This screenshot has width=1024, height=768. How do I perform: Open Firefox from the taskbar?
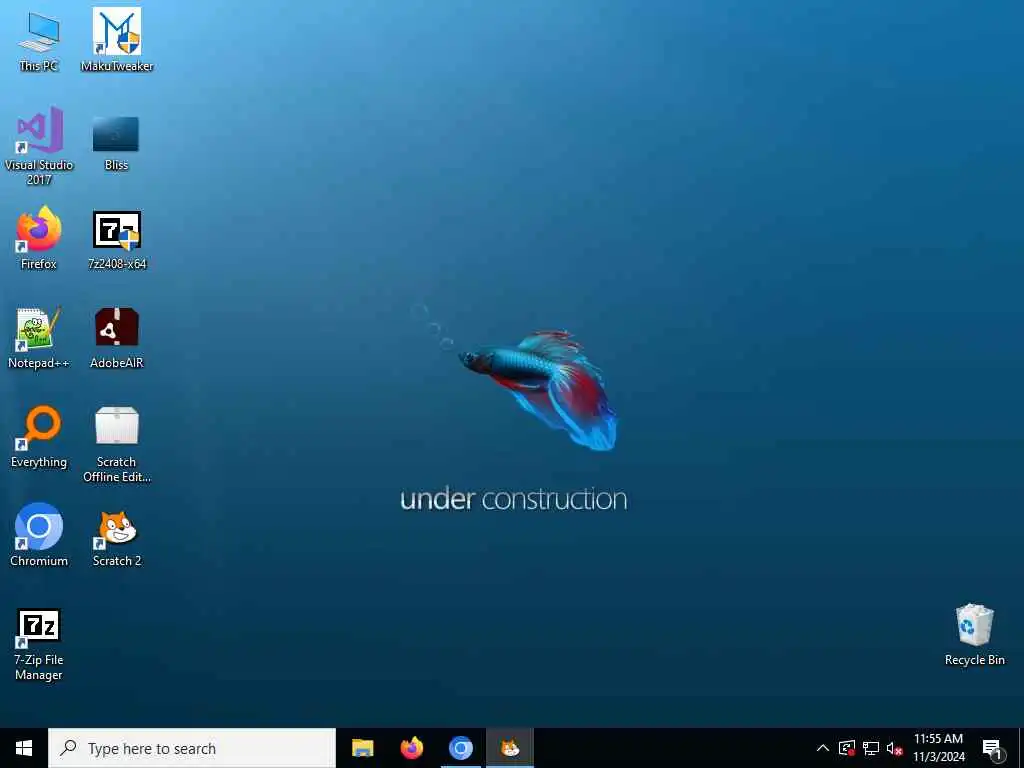[411, 748]
